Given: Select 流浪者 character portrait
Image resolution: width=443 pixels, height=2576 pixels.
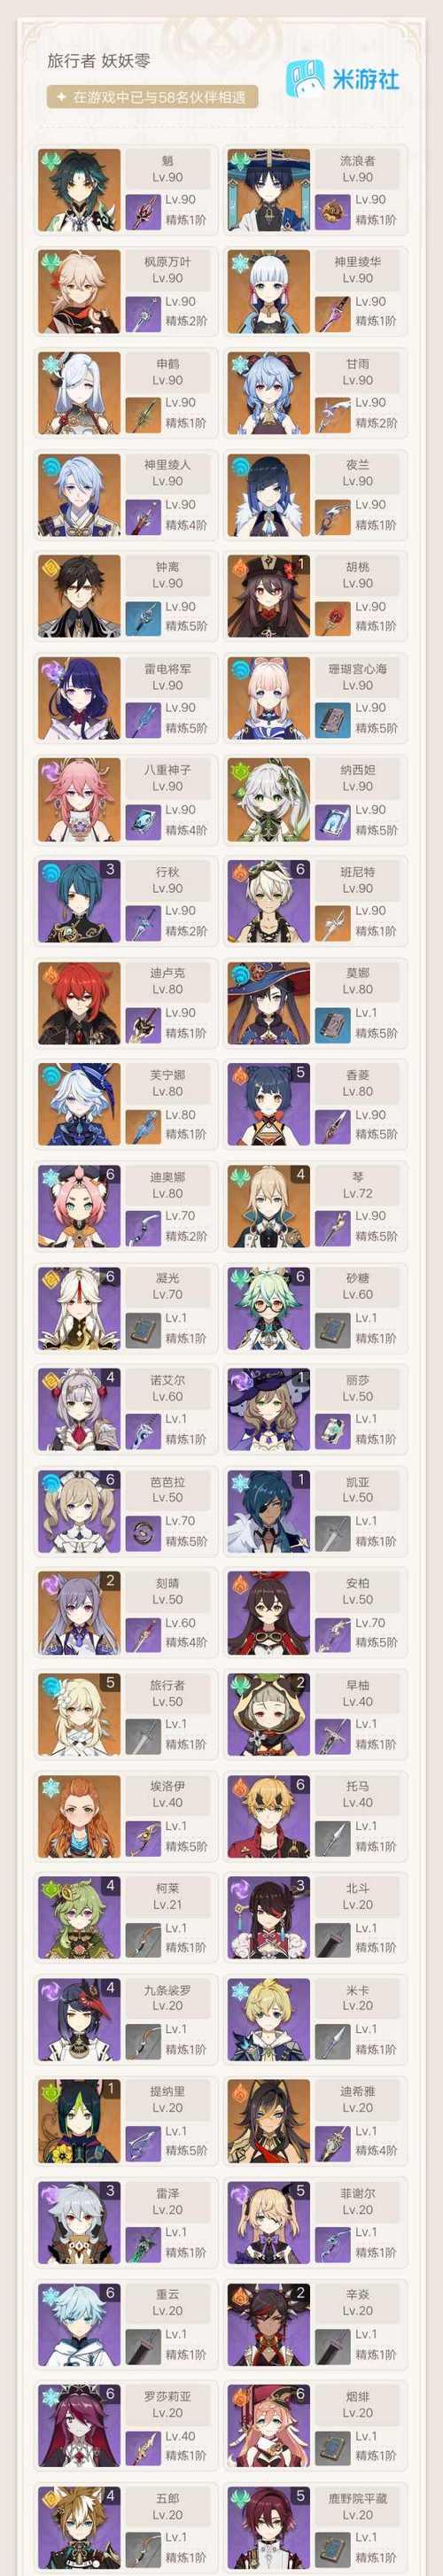Looking at the screenshot, I should point(268,190).
